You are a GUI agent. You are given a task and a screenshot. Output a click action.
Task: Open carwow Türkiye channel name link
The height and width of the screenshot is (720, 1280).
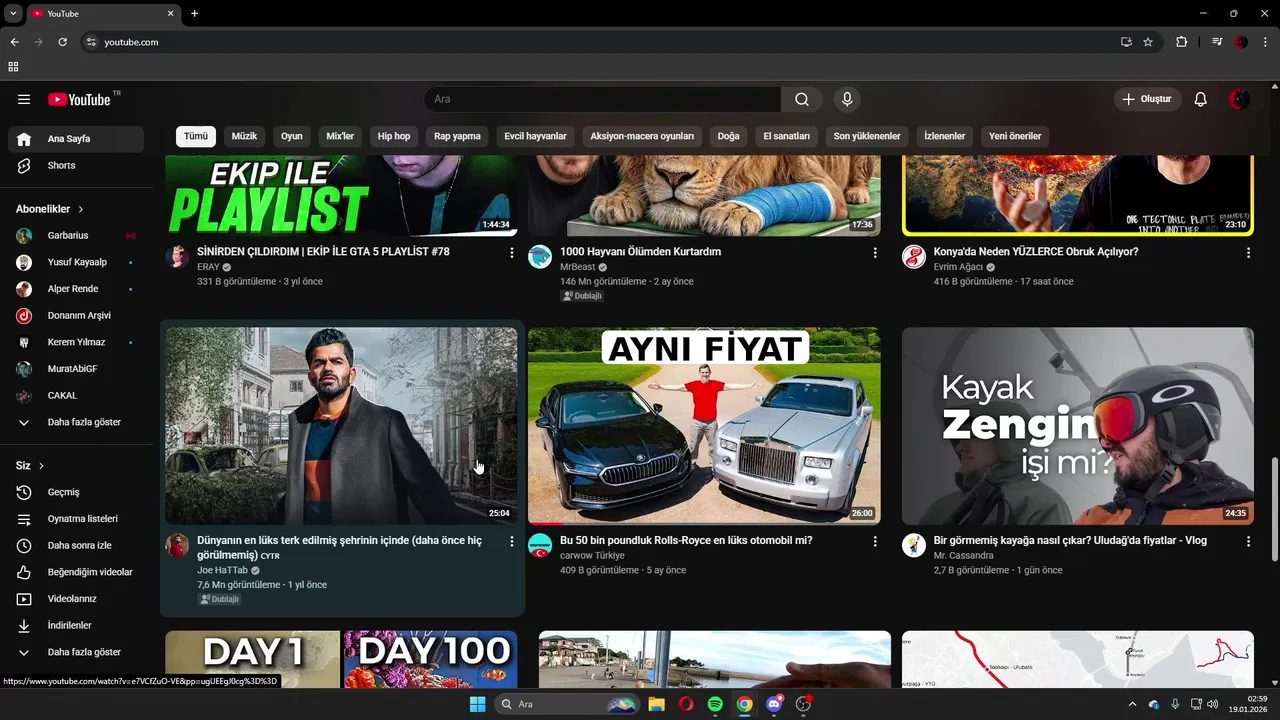[592, 555]
